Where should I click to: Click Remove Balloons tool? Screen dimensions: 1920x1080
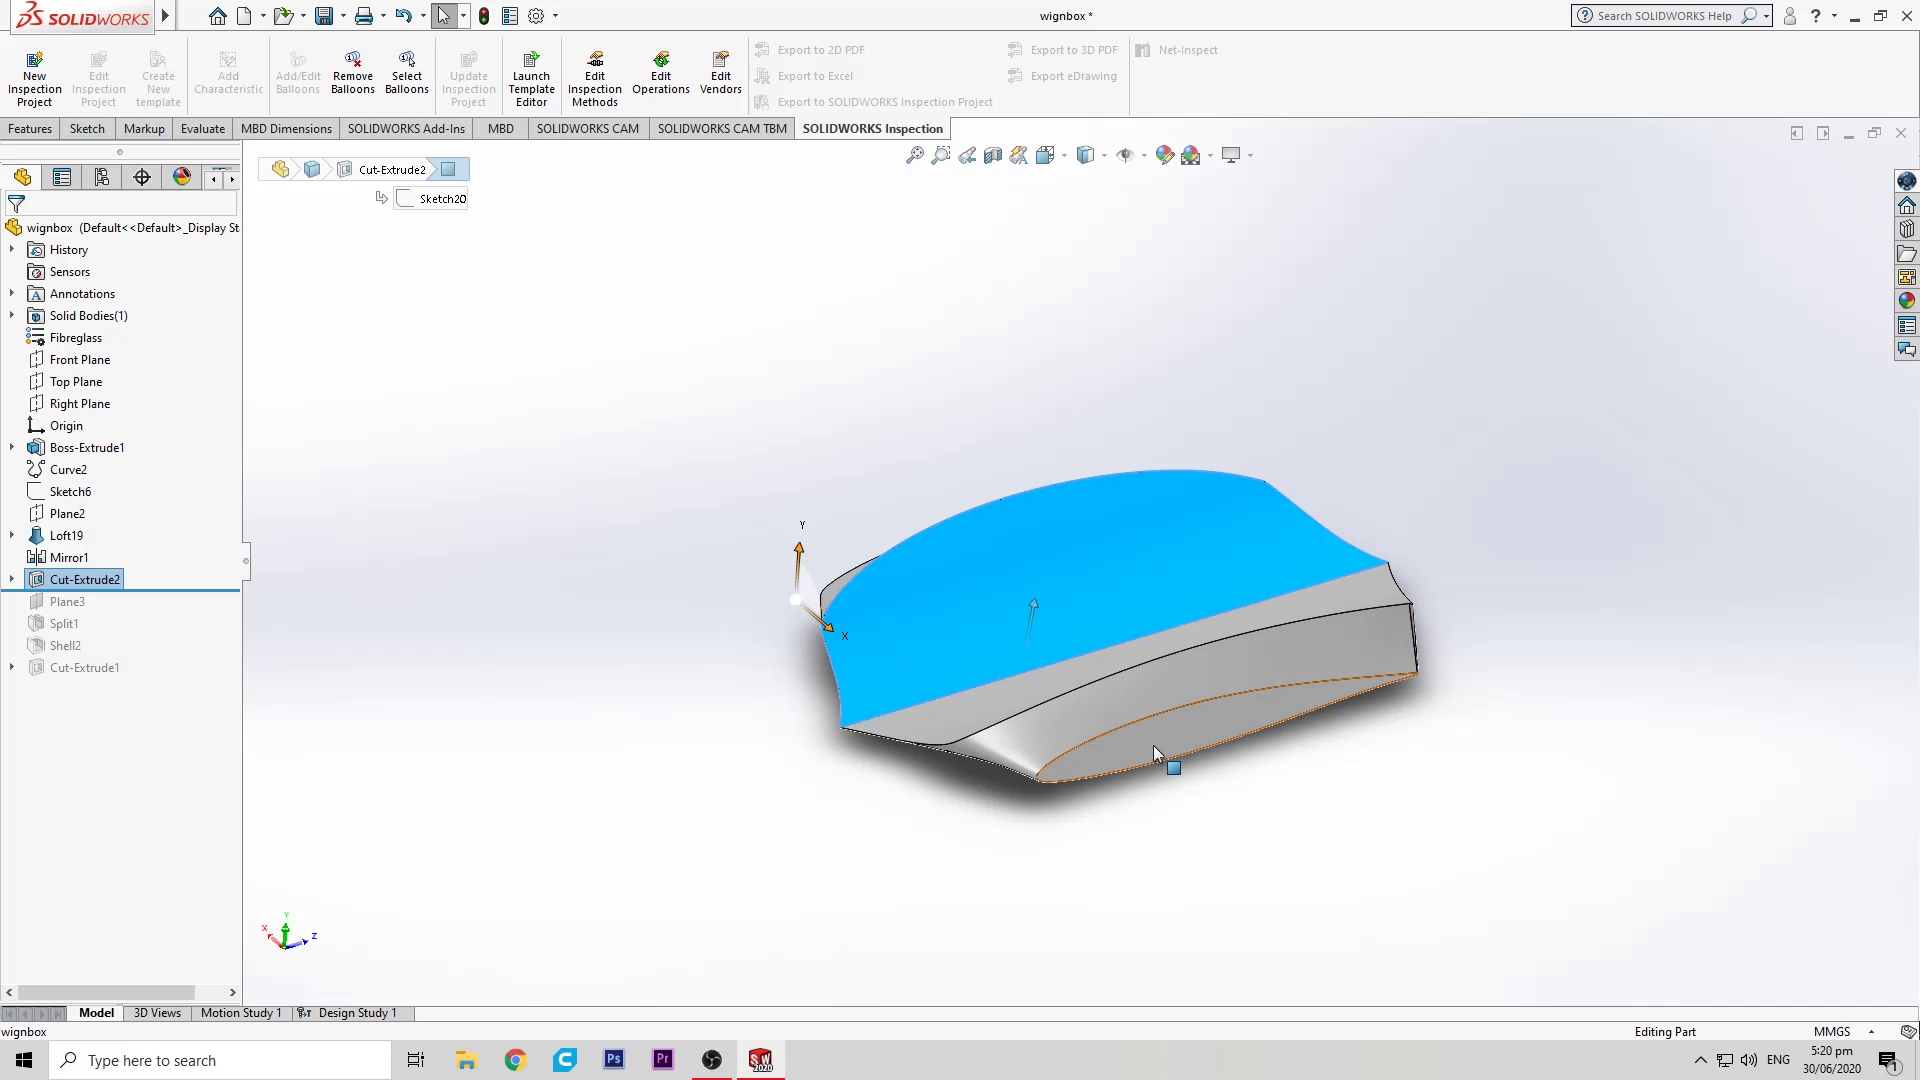(353, 73)
